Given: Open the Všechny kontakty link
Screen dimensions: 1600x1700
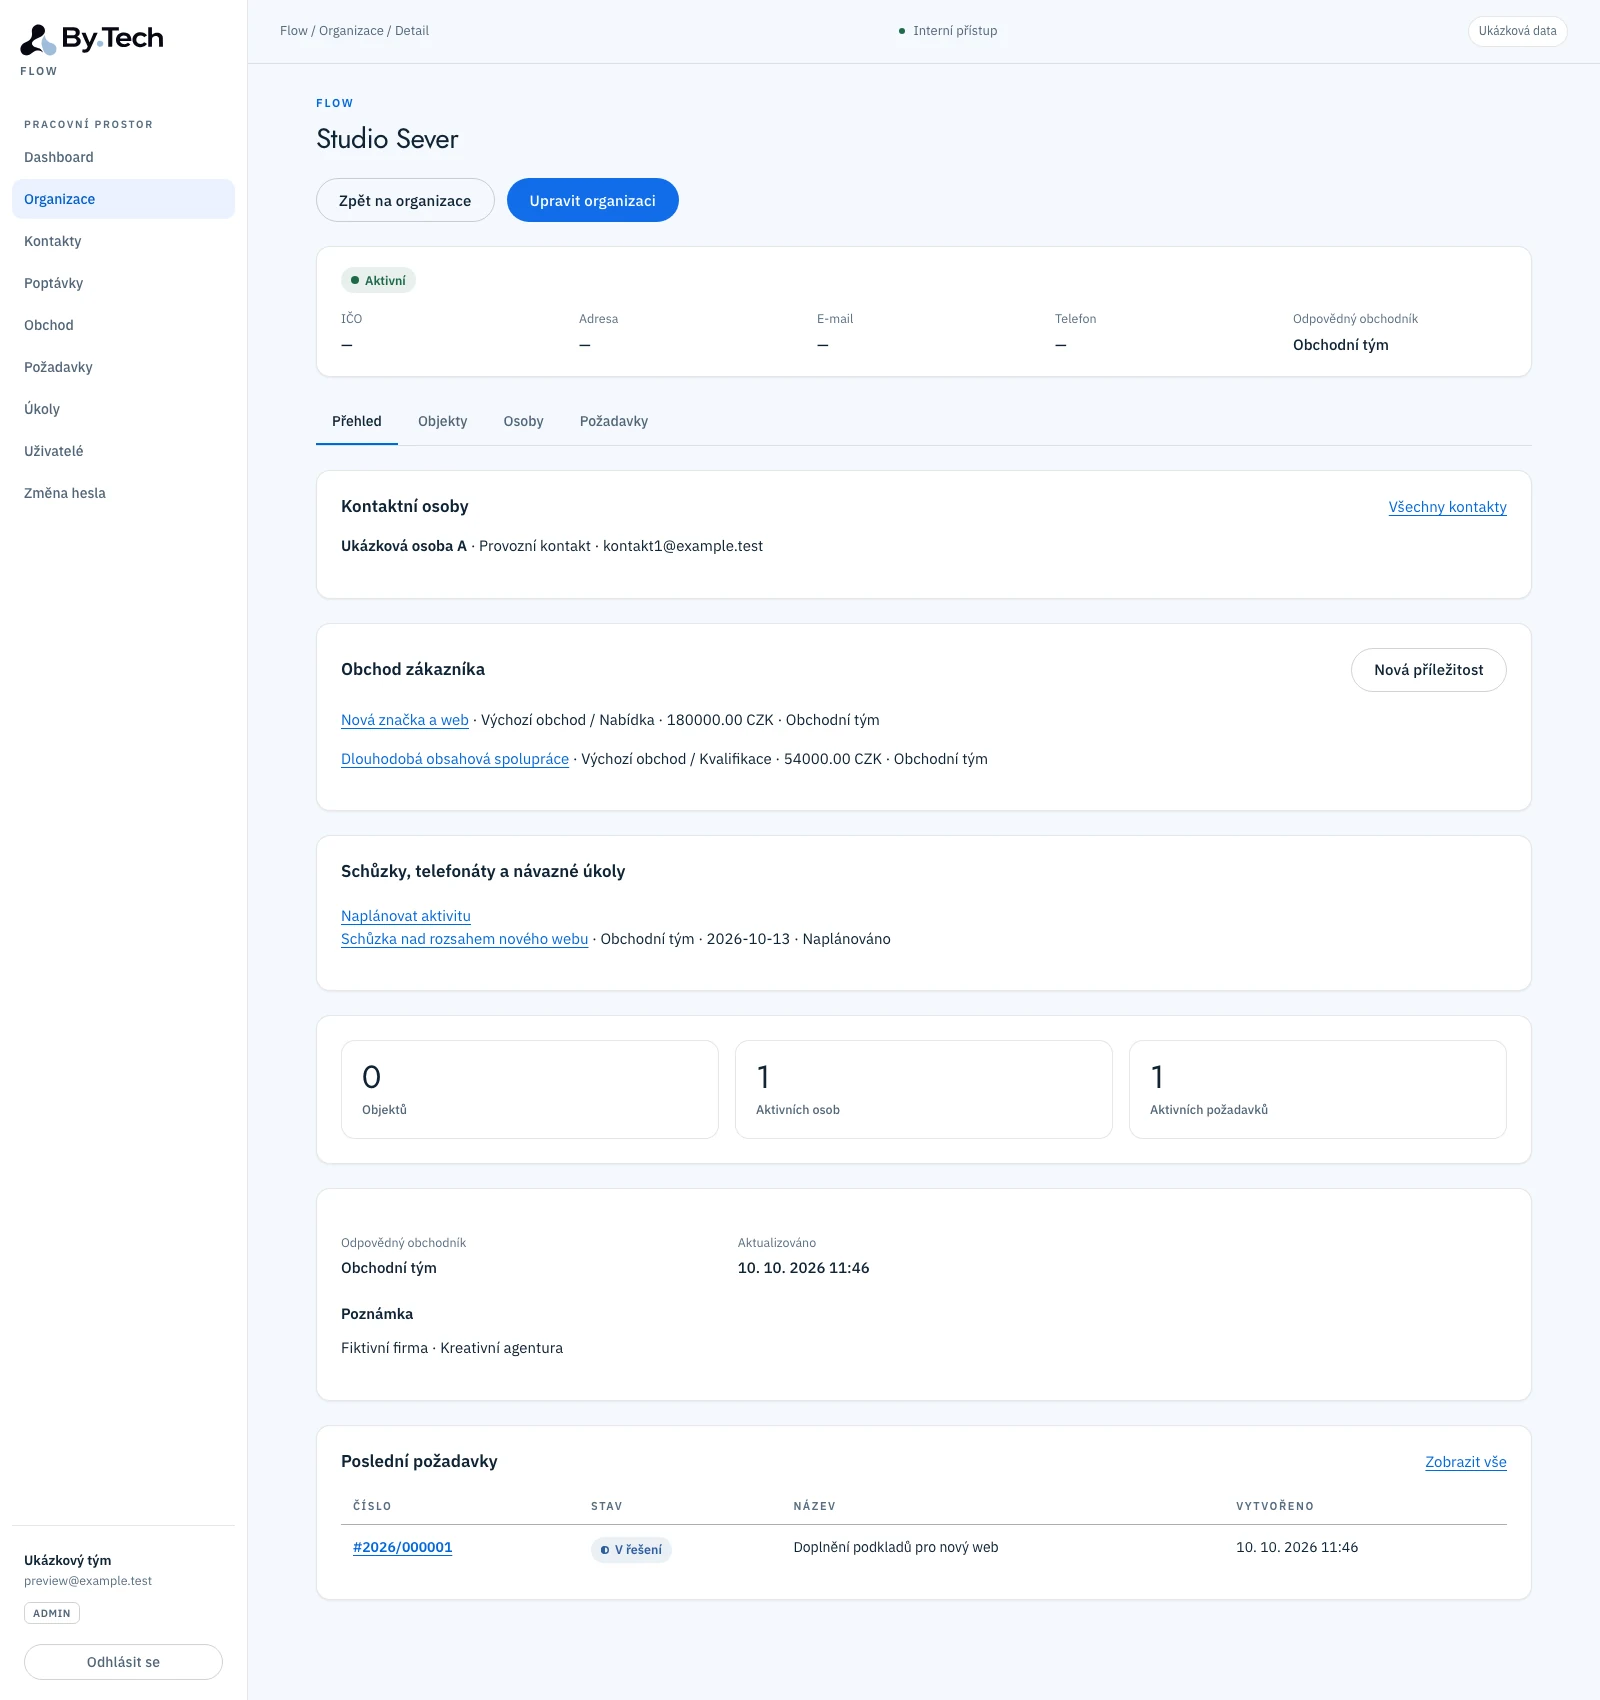Looking at the screenshot, I should pyautogui.click(x=1447, y=507).
